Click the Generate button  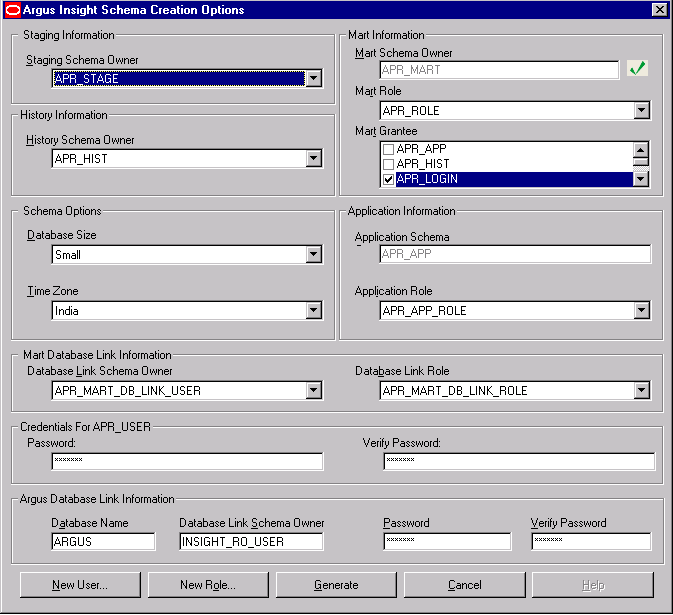tap(336, 585)
